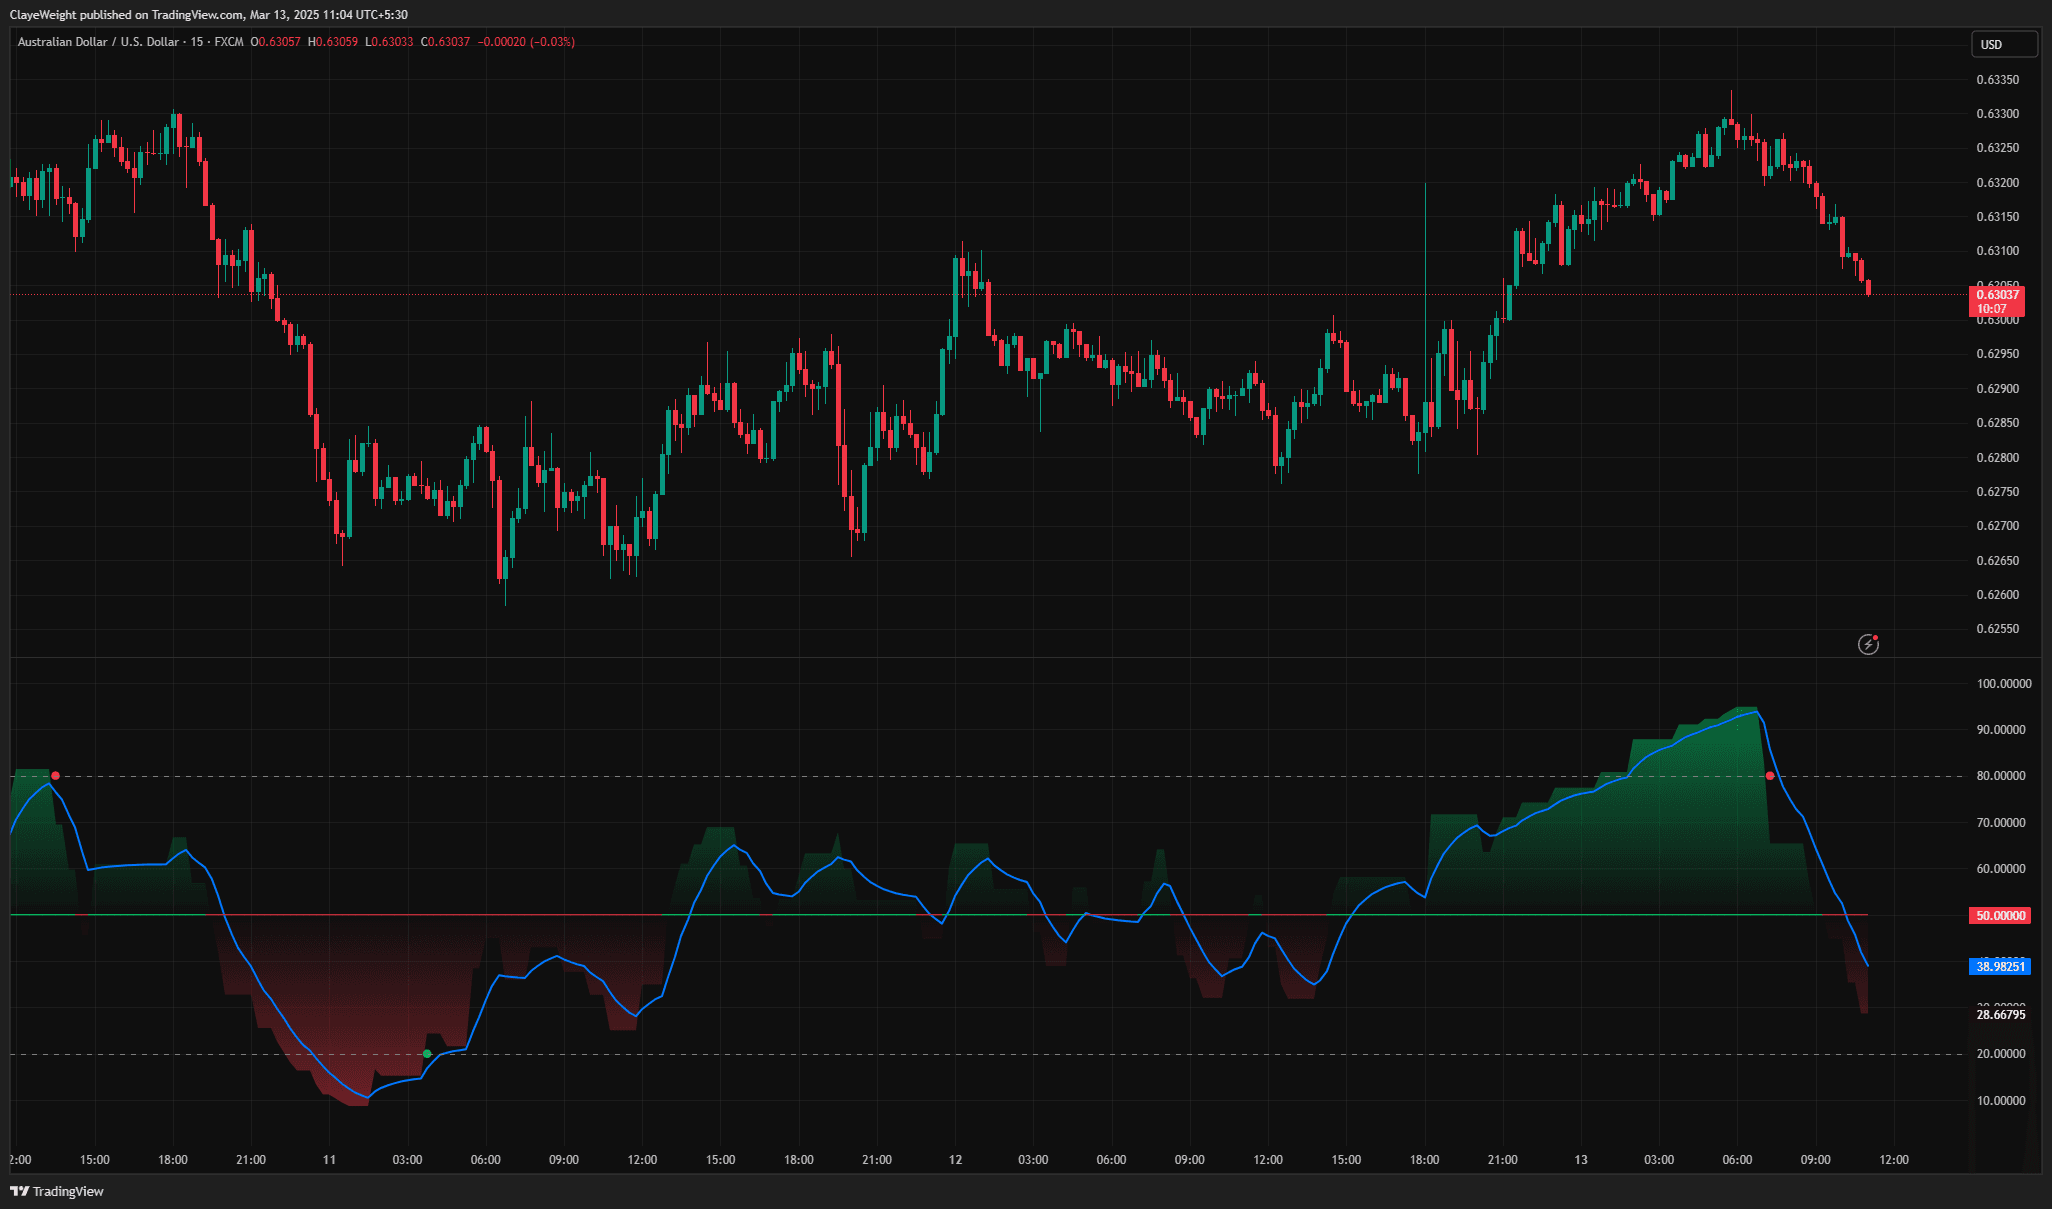
Task: Toggle the USD currency unit button
Action: [x=2003, y=44]
